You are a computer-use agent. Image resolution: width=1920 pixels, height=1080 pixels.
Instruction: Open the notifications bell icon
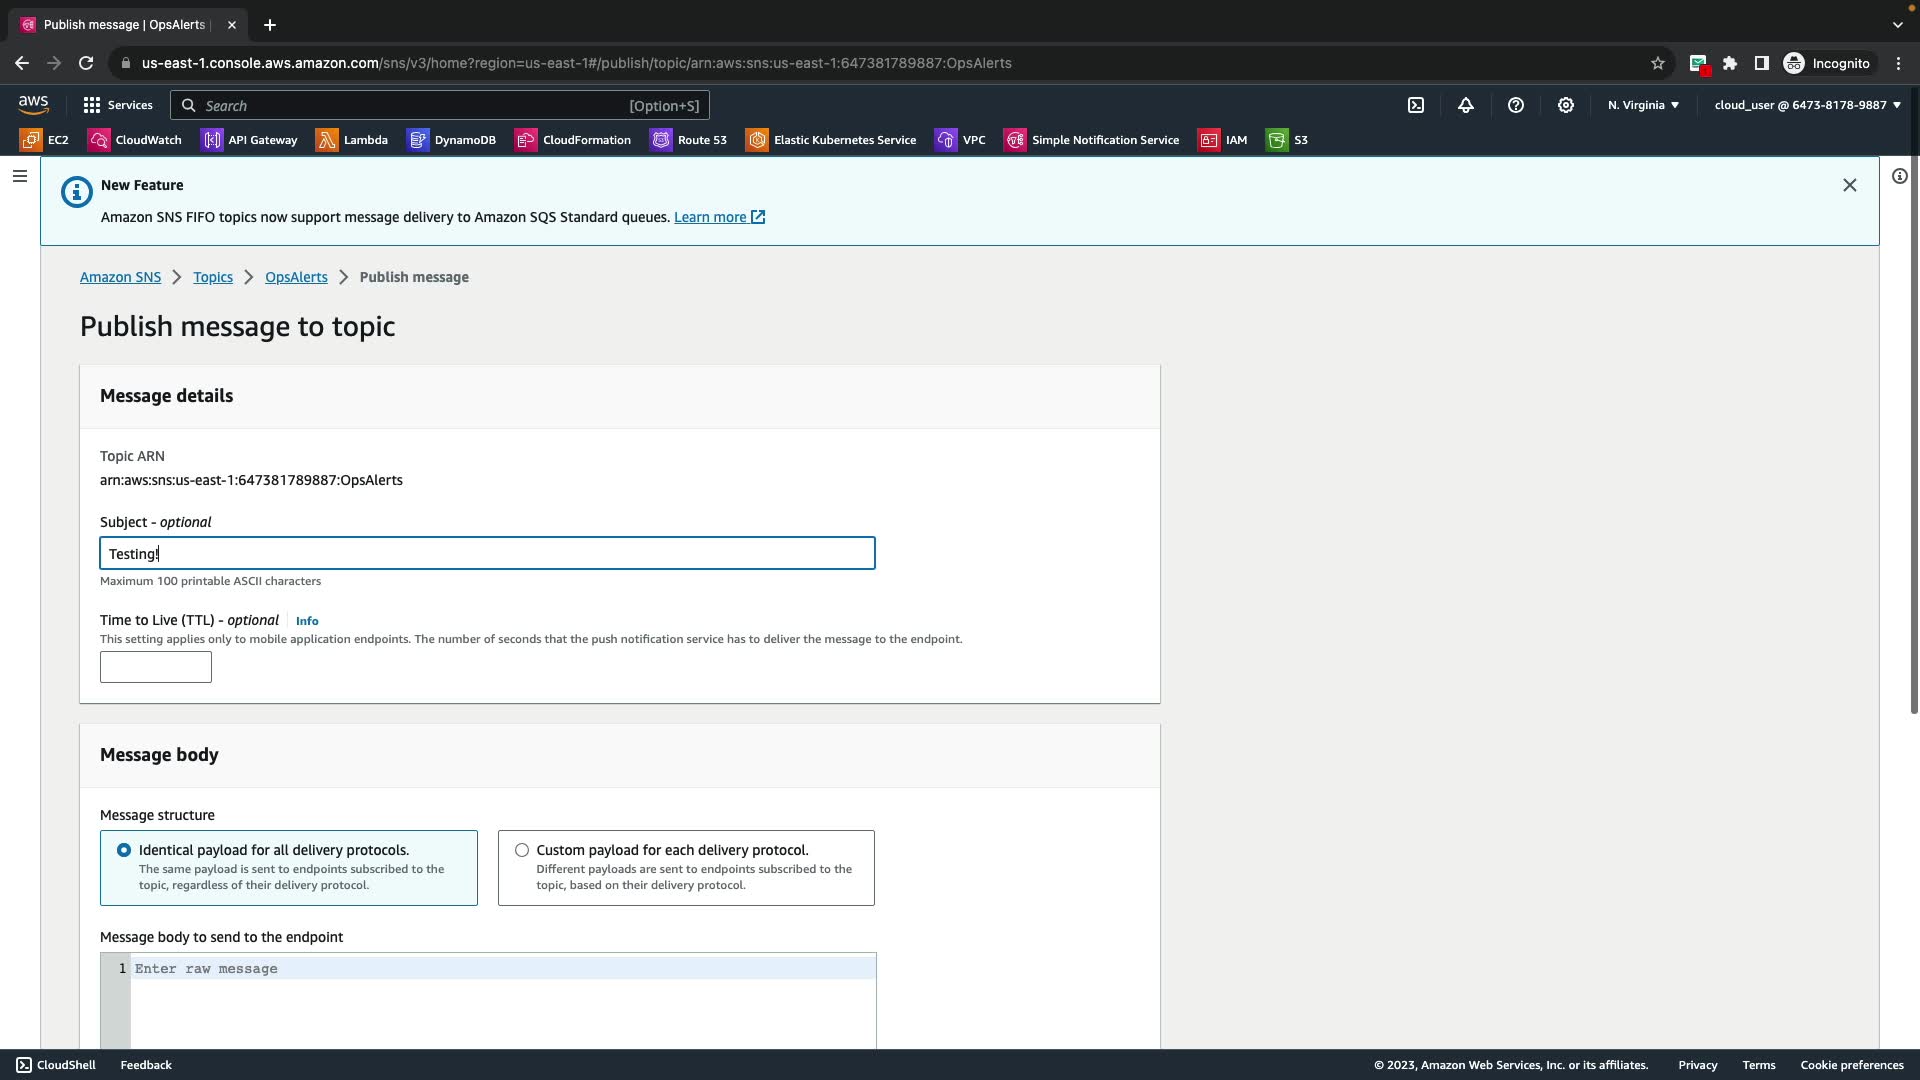[x=1466, y=105]
